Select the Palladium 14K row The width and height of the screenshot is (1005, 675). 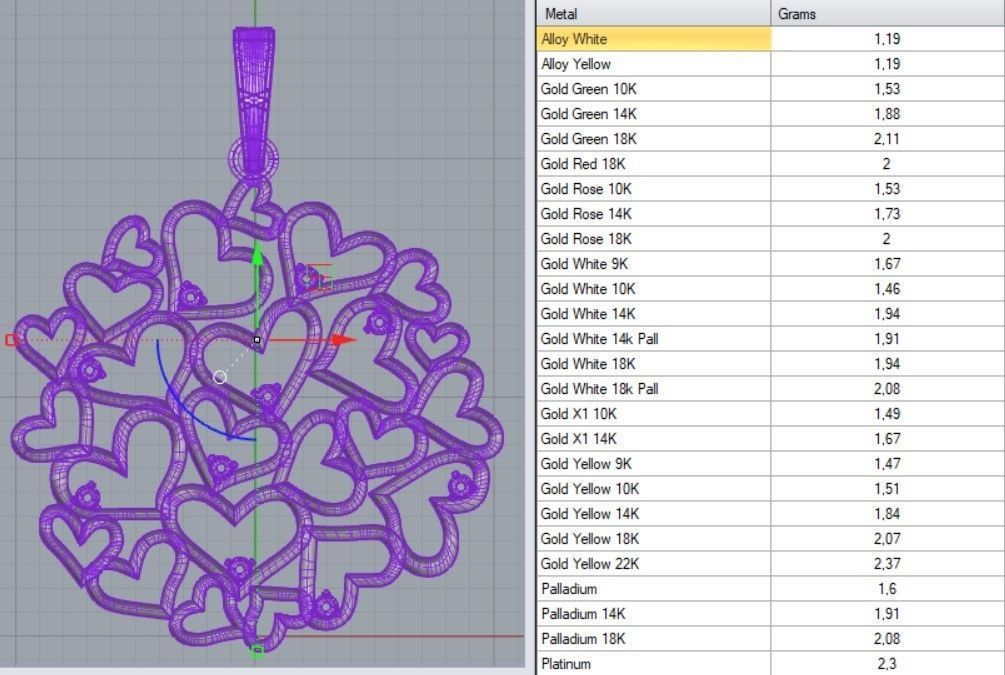770,614
